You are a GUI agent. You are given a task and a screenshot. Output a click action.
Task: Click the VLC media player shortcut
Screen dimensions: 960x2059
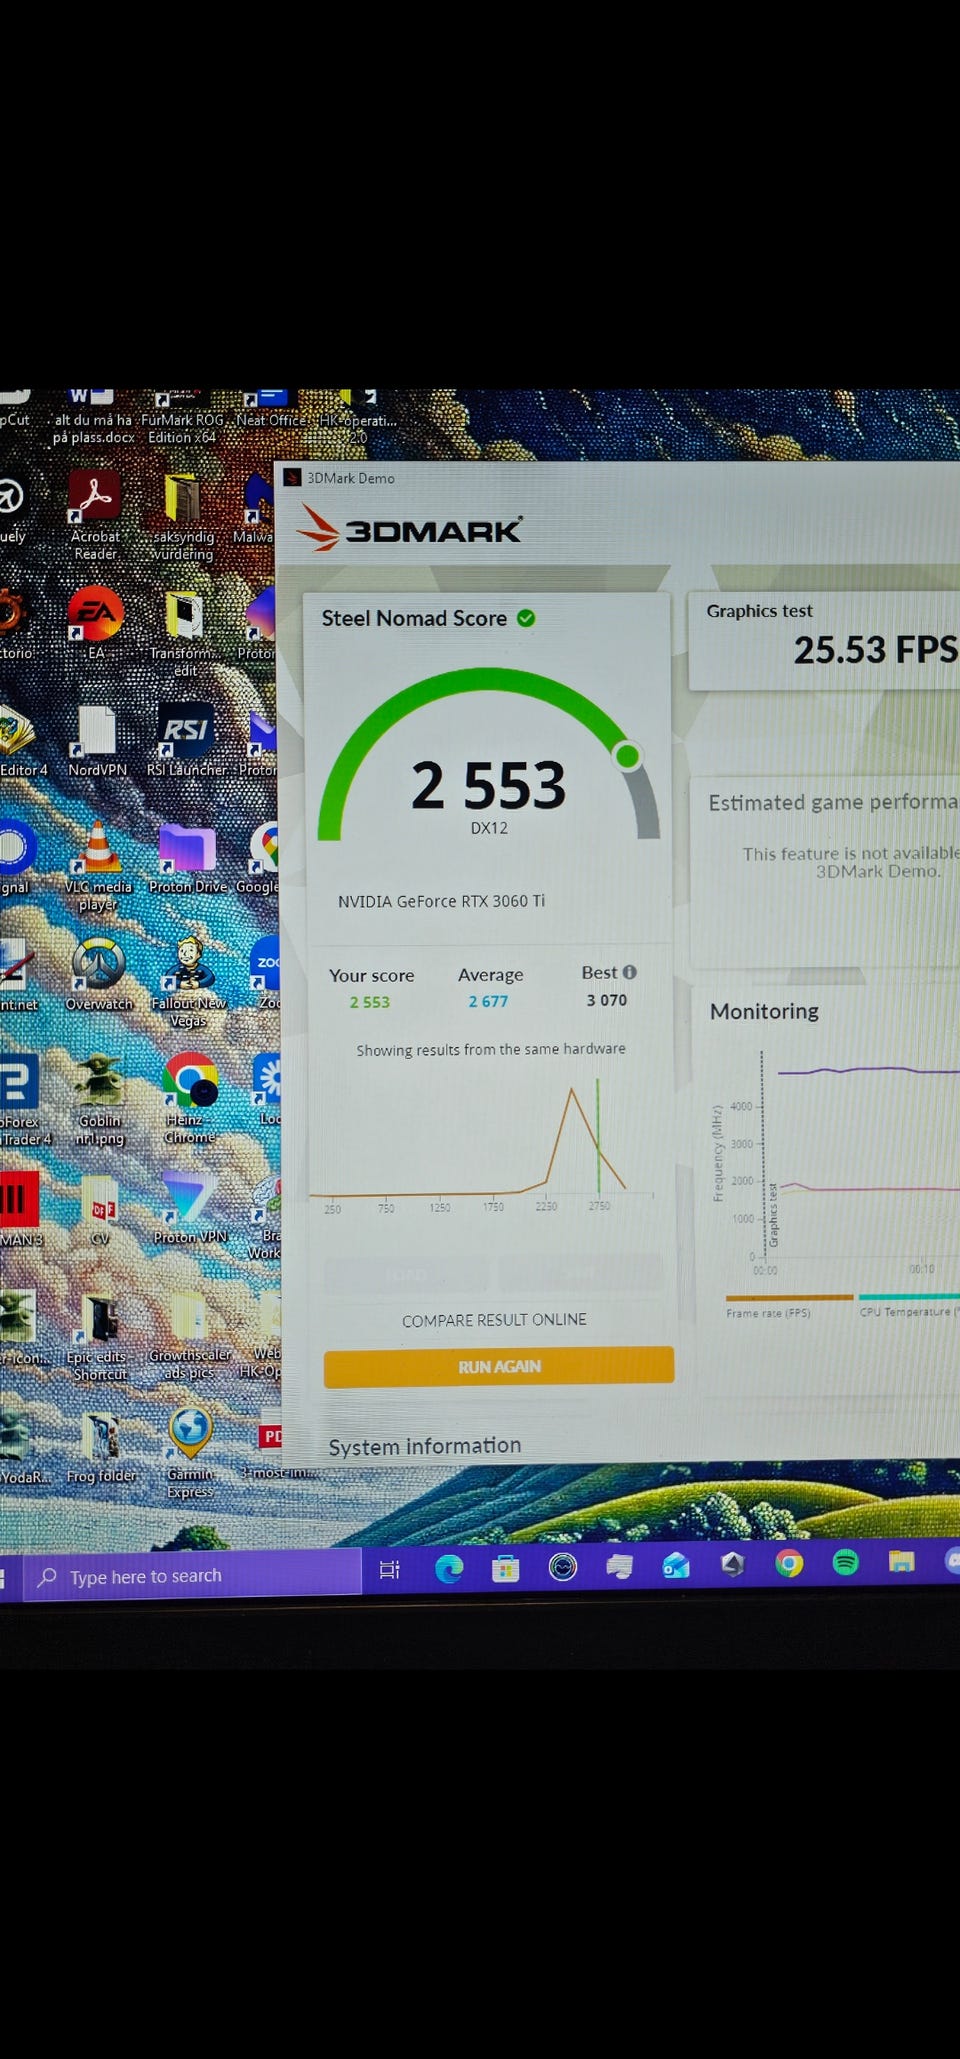click(x=98, y=865)
